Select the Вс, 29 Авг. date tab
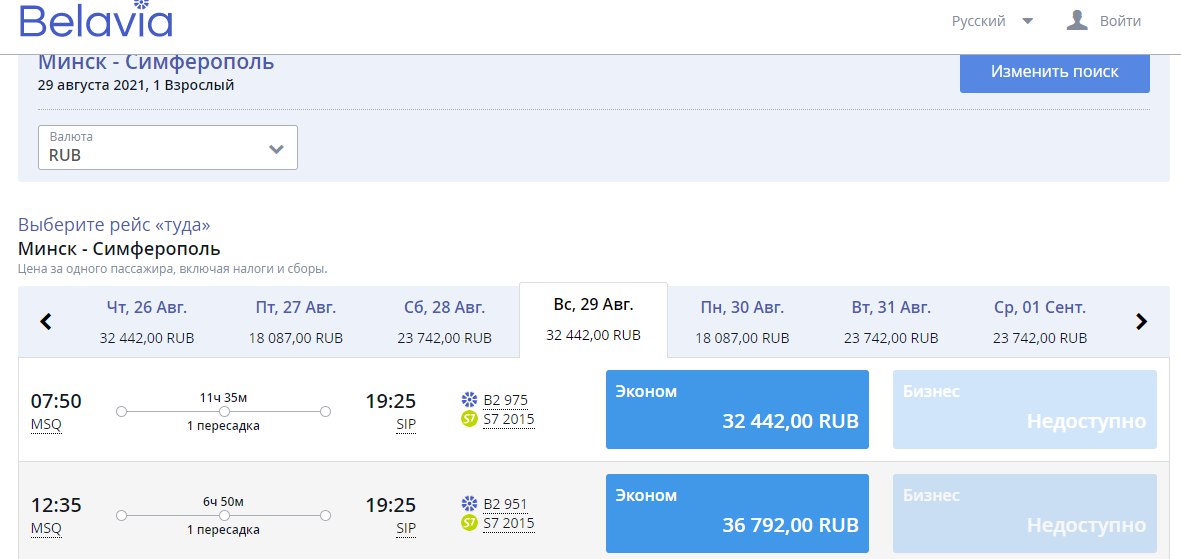Viewport: 1181px width, 559px height. click(594, 320)
